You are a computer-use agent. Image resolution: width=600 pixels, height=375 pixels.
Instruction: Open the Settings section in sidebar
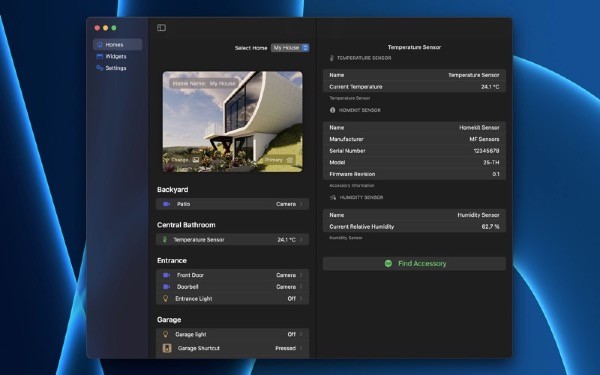click(x=117, y=68)
